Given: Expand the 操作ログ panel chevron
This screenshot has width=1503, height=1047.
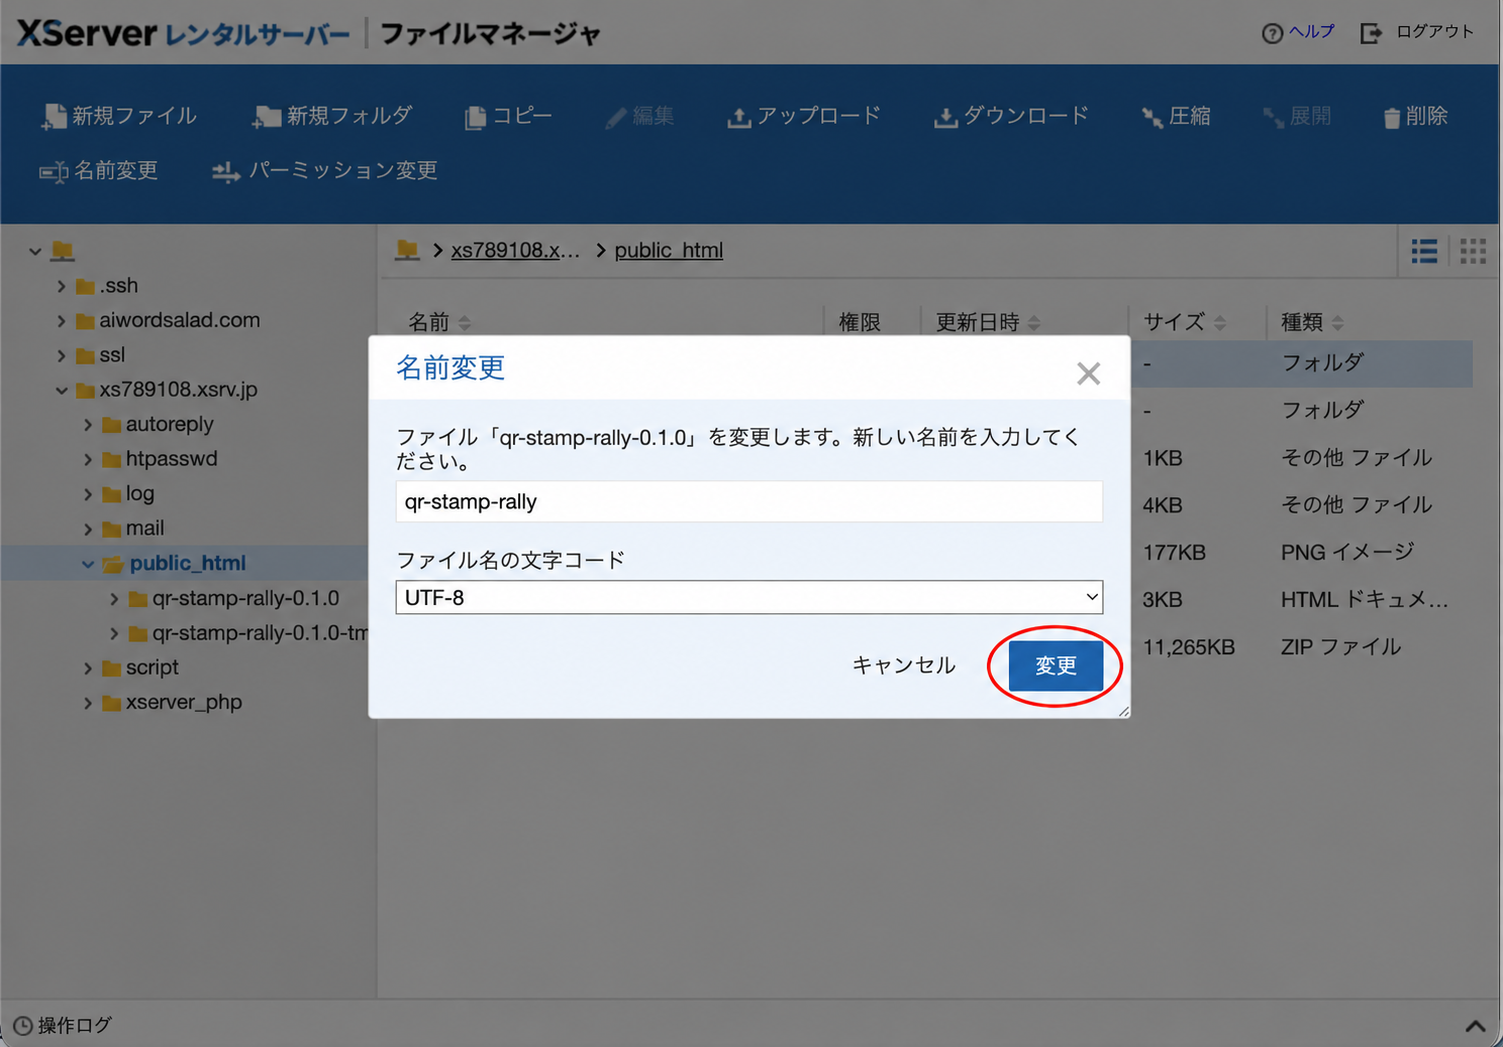Looking at the screenshot, I should pos(1475,1026).
